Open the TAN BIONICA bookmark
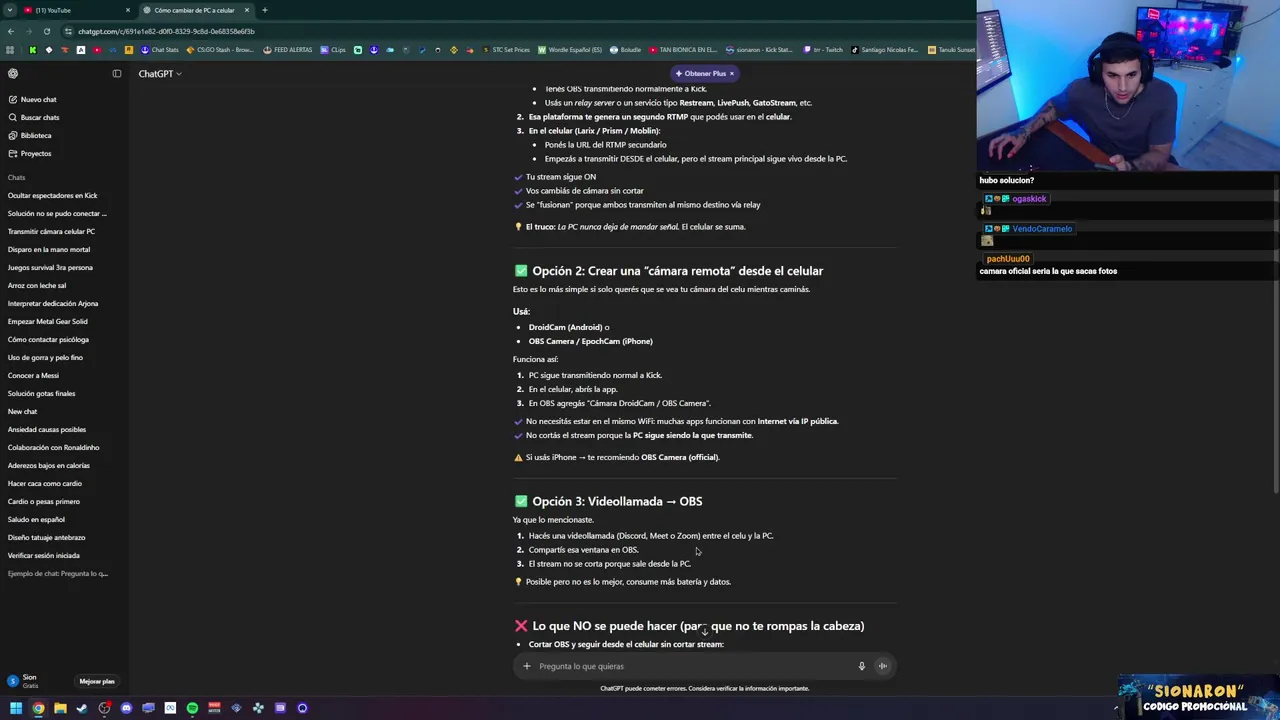 coord(683,50)
